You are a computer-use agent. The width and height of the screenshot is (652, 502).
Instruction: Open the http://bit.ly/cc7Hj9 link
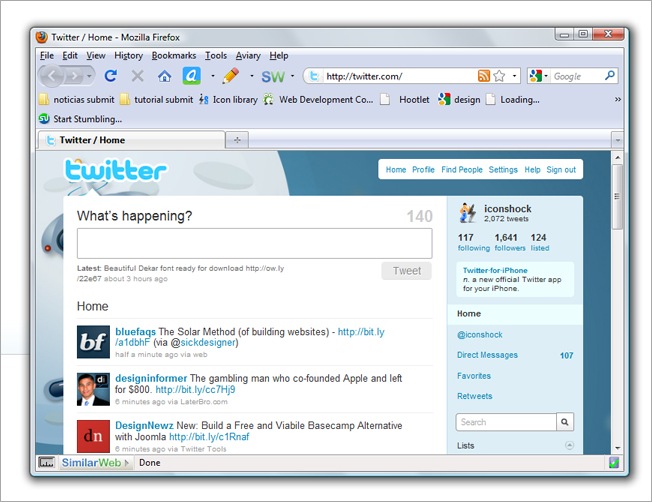pos(195,390)
